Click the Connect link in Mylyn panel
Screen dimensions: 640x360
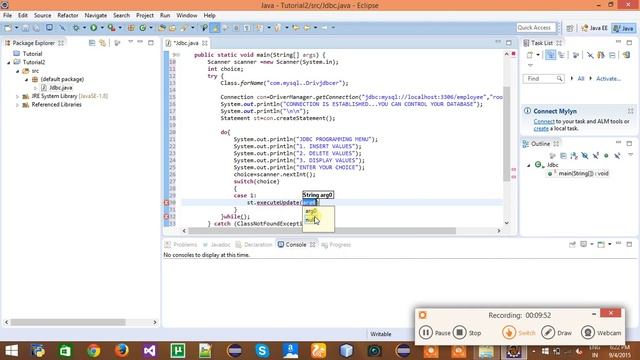[544, 122]
